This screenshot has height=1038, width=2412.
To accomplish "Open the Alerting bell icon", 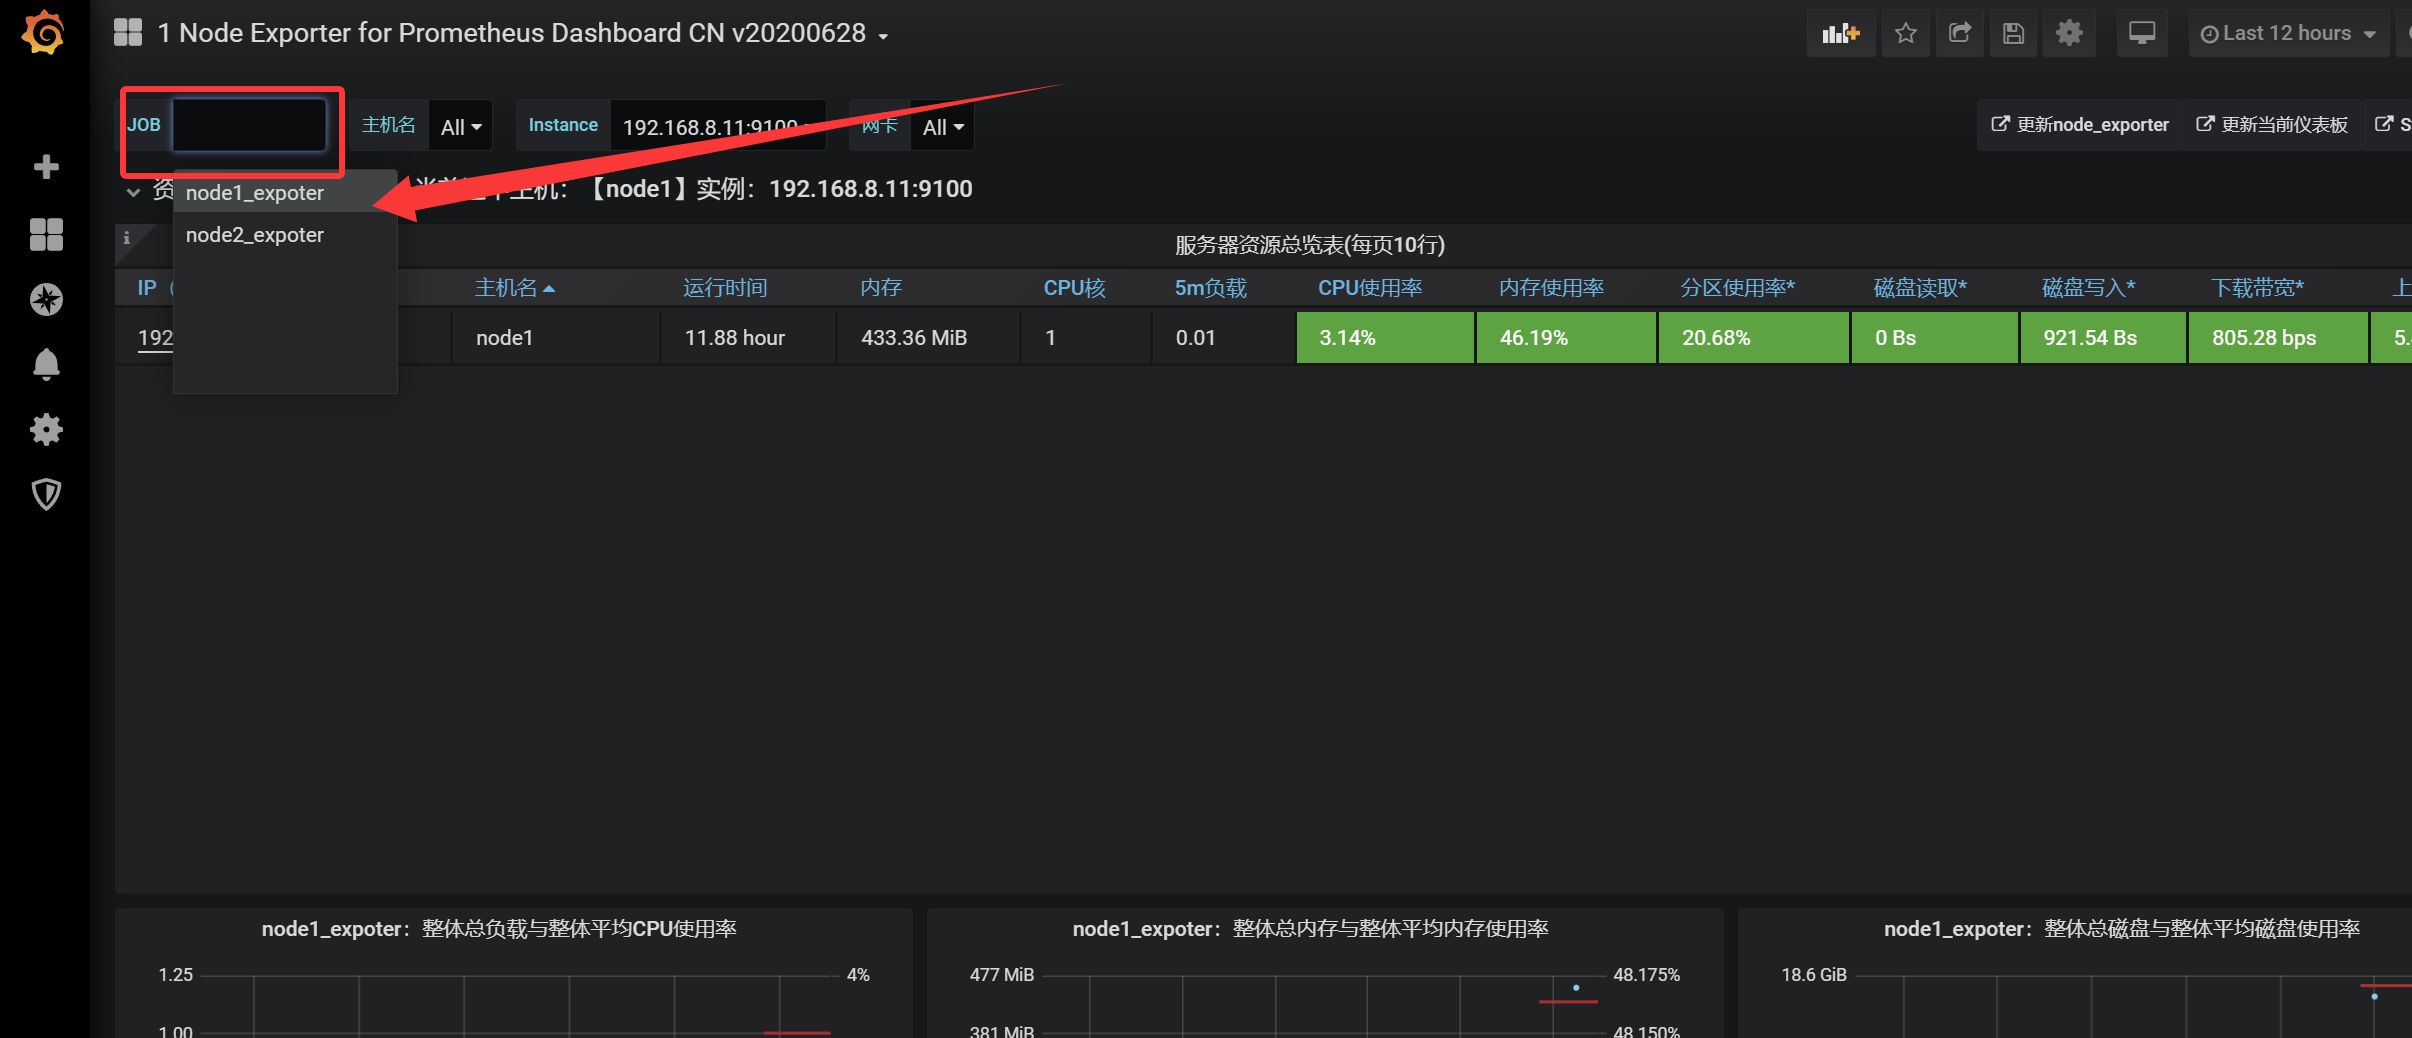I will pyautogui.click(x=46, y=364).
